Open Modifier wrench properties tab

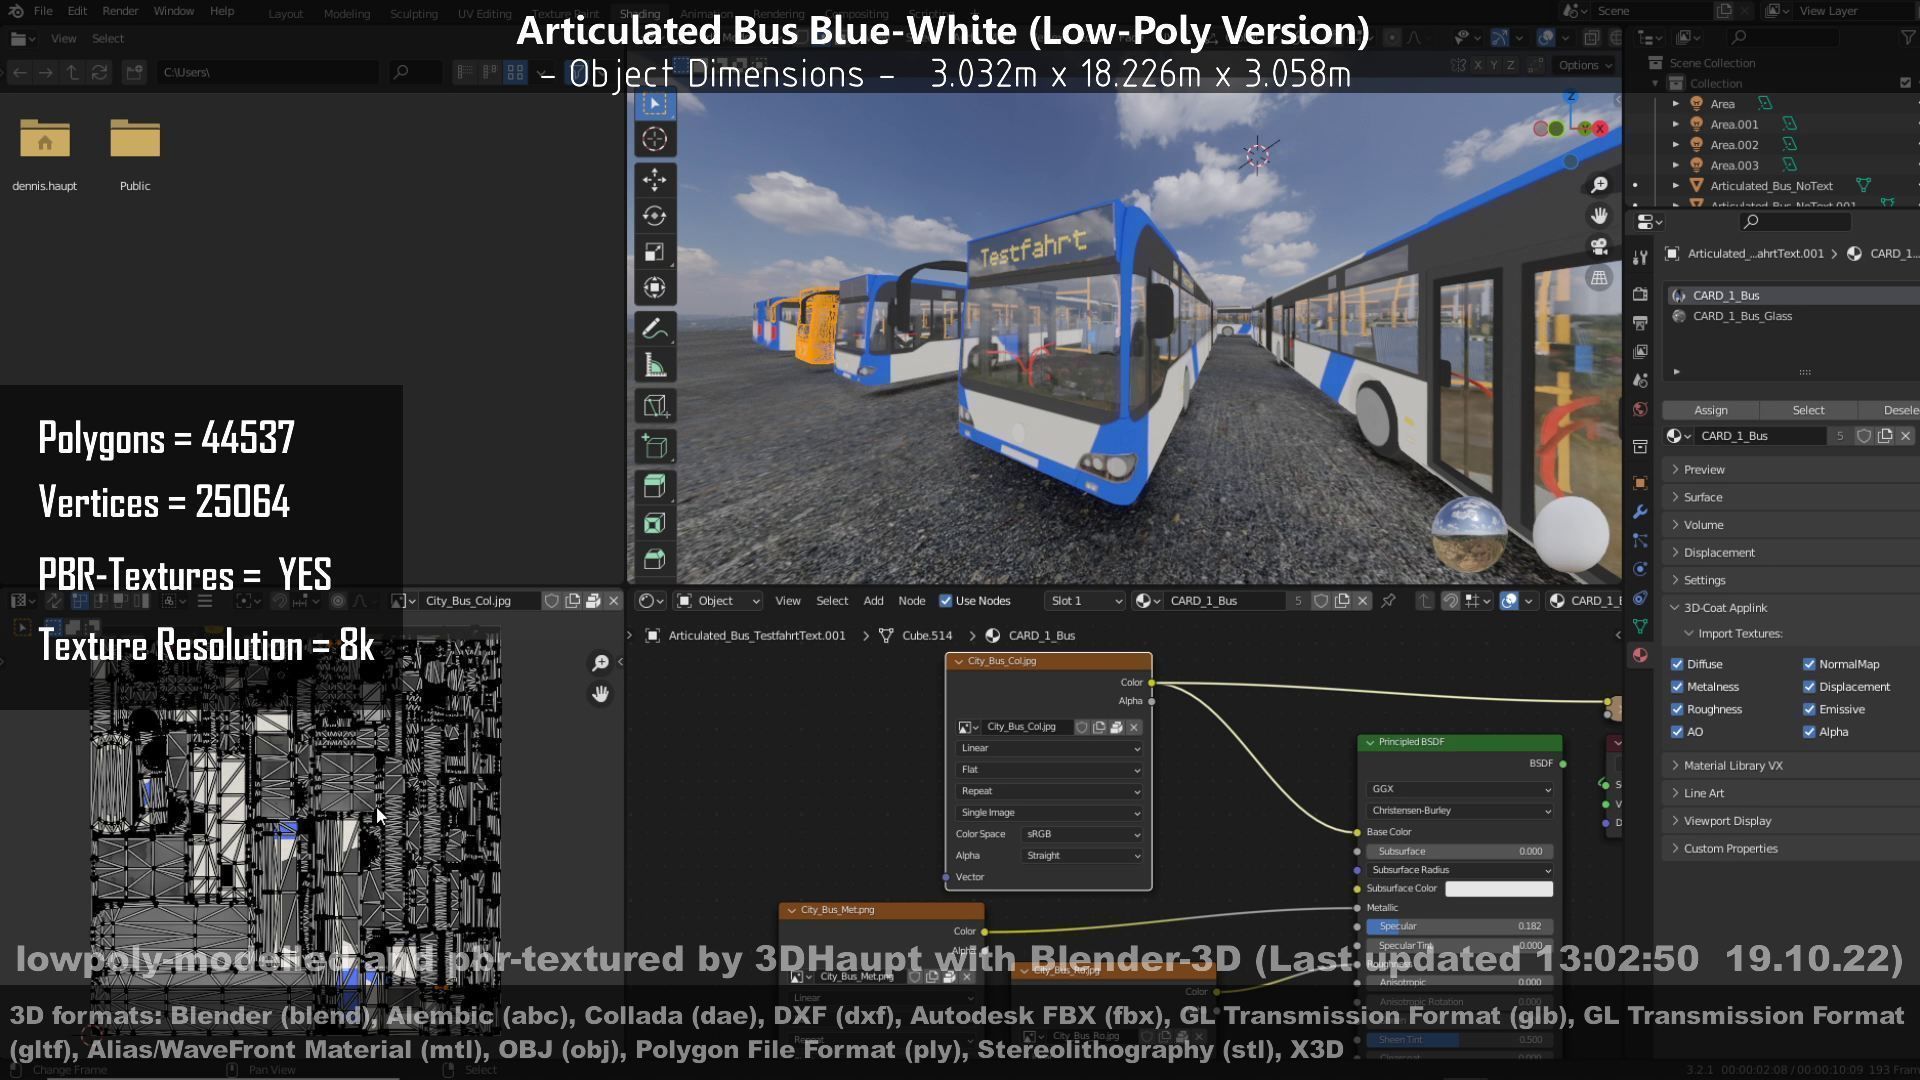(x=1640, y=511)
